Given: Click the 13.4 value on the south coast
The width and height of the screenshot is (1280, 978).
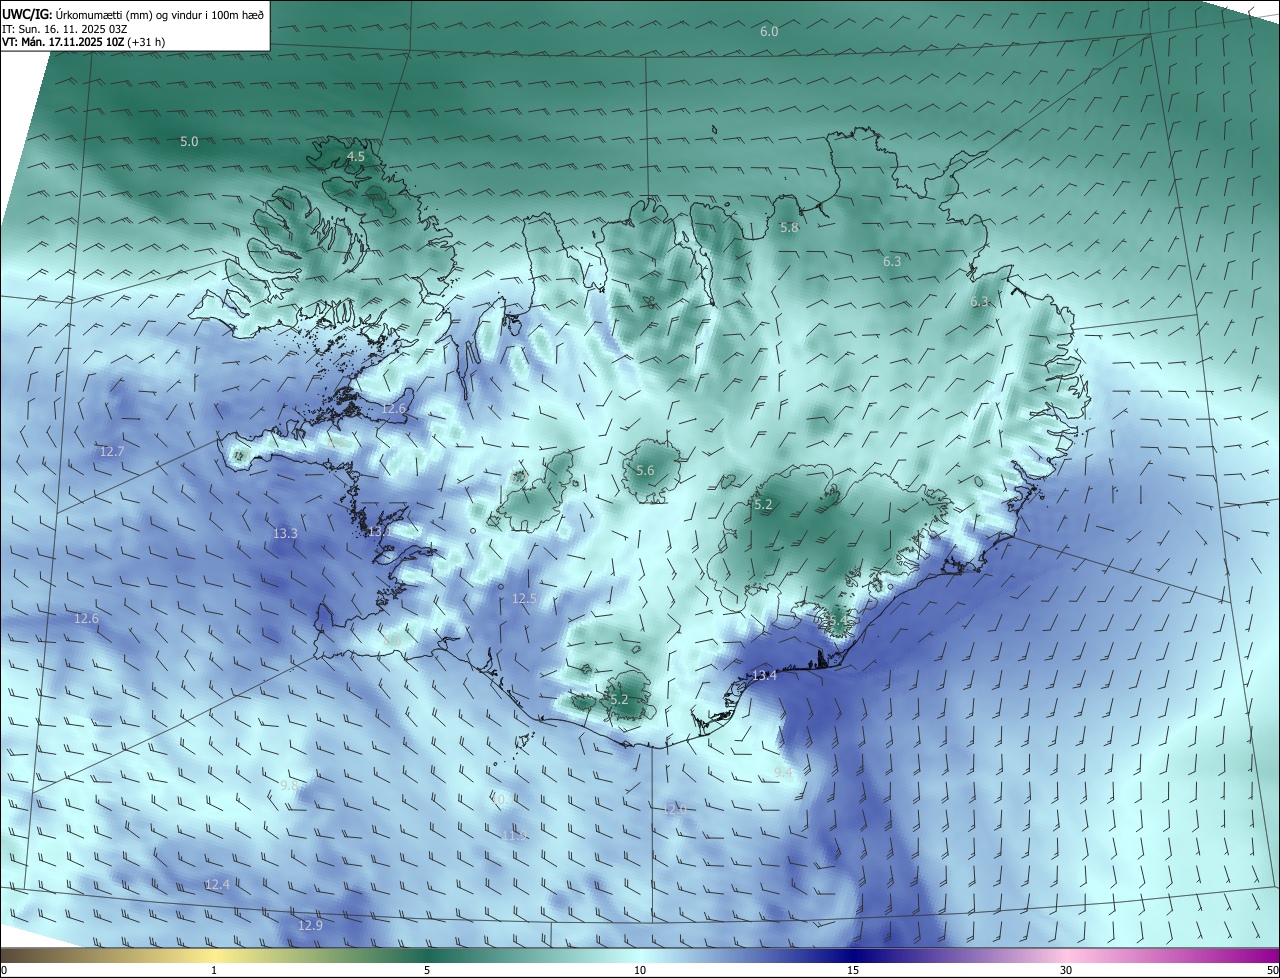Looking at the screenshot, I should click(764, 676).
